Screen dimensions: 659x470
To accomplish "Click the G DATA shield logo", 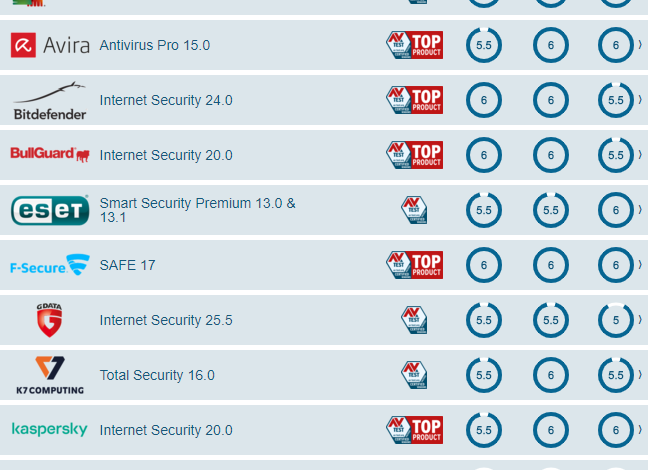I will 49,320.
